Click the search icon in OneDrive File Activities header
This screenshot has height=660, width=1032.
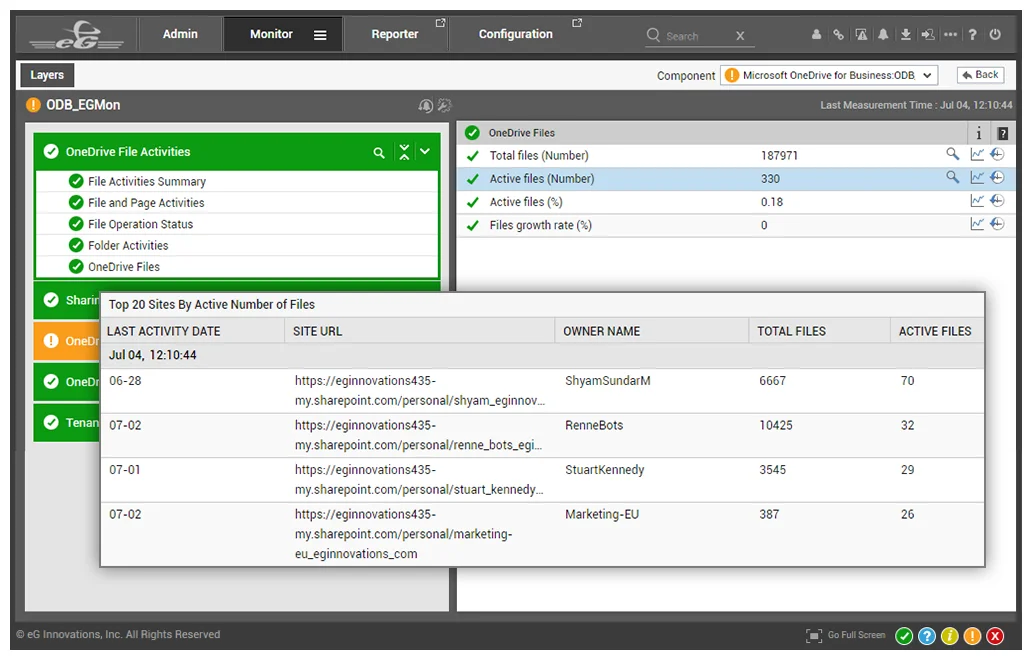(379, 153)
